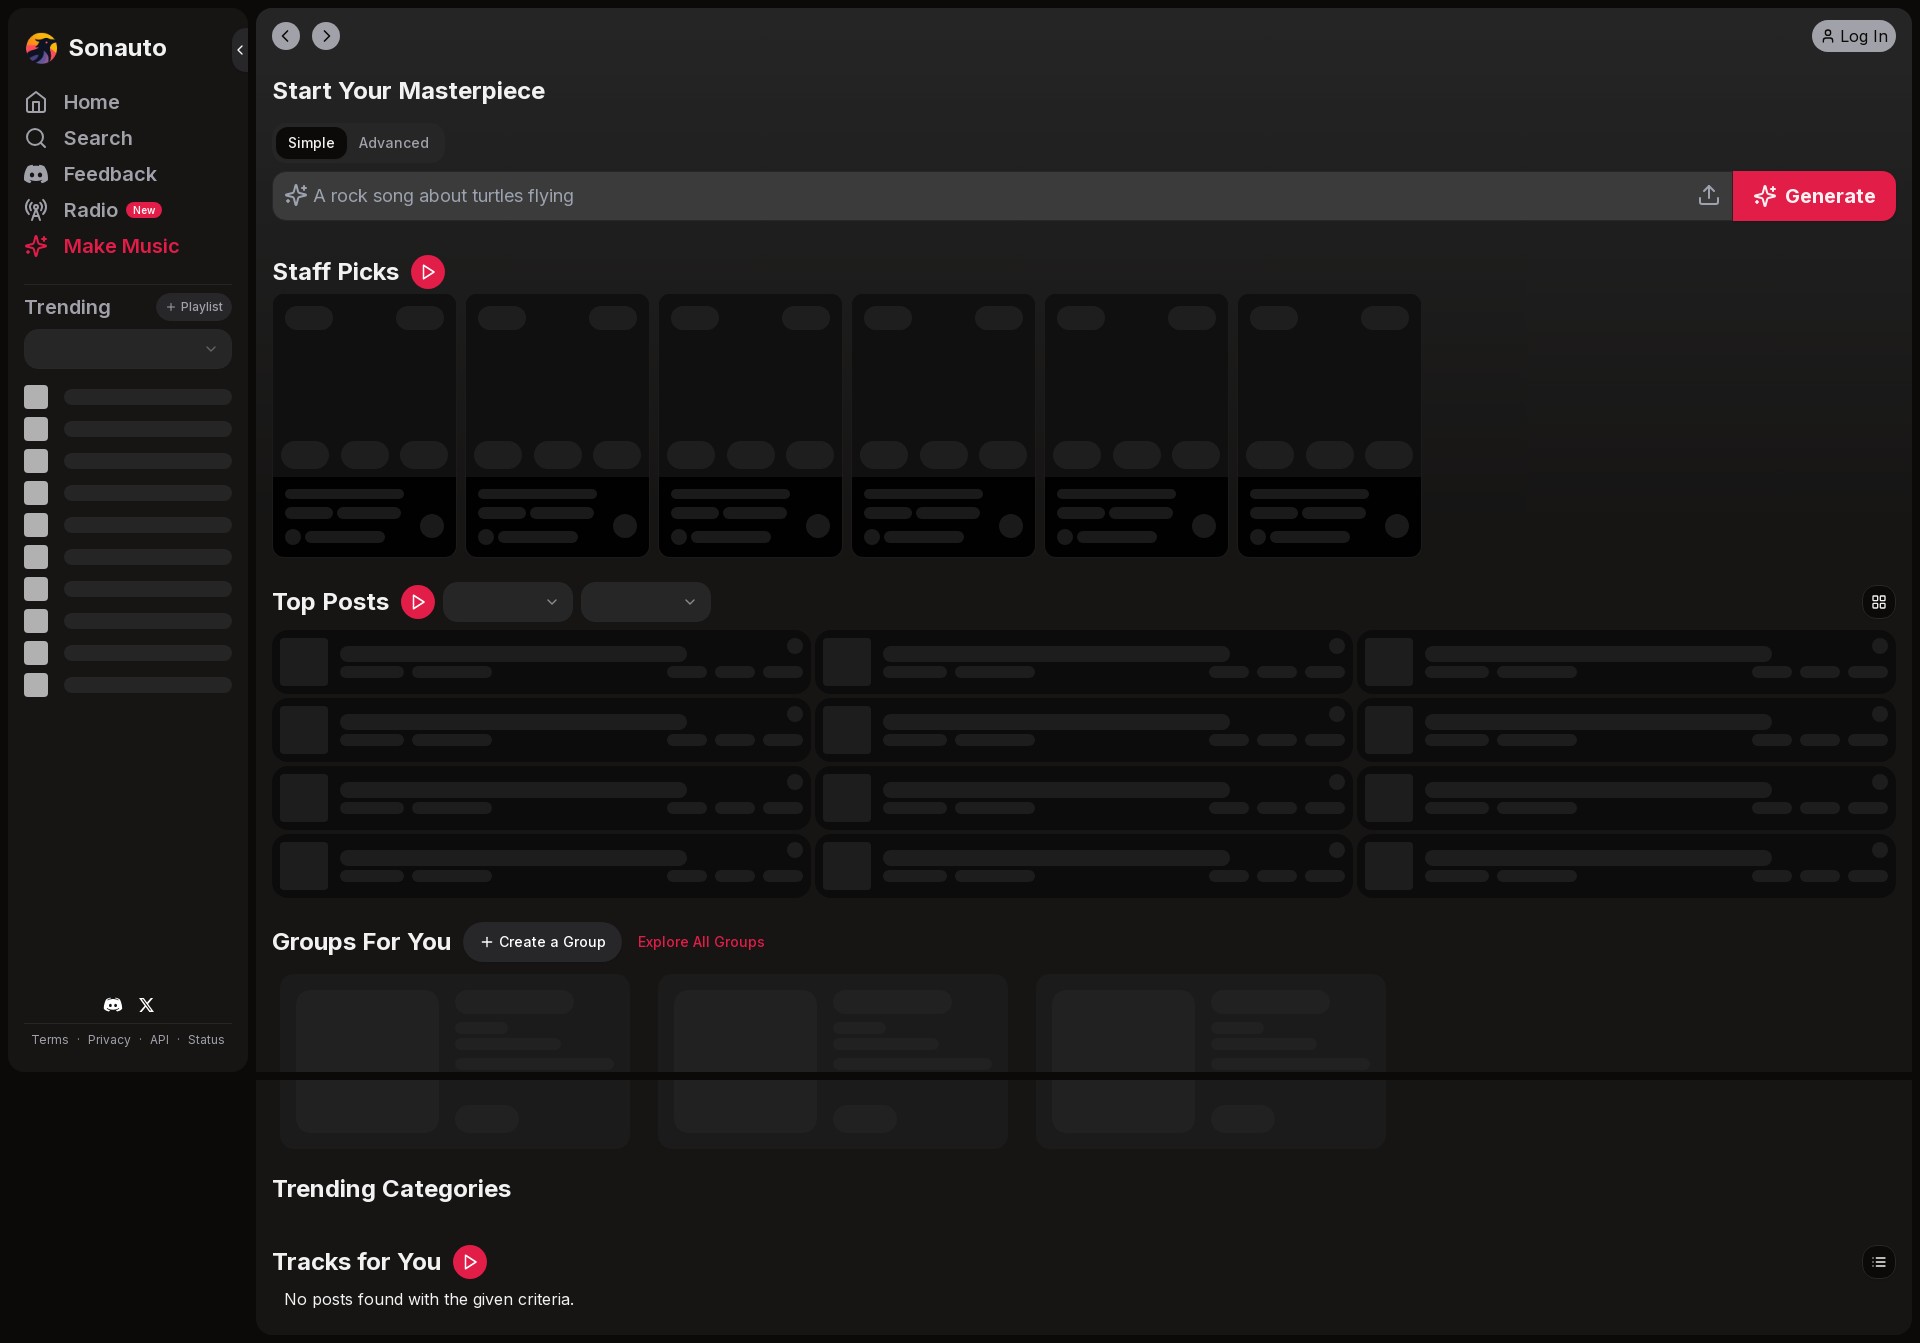Screen dimensions: 1920x1343
Task: Play the Staff Picks collection
Action: (x=428, y=272)
